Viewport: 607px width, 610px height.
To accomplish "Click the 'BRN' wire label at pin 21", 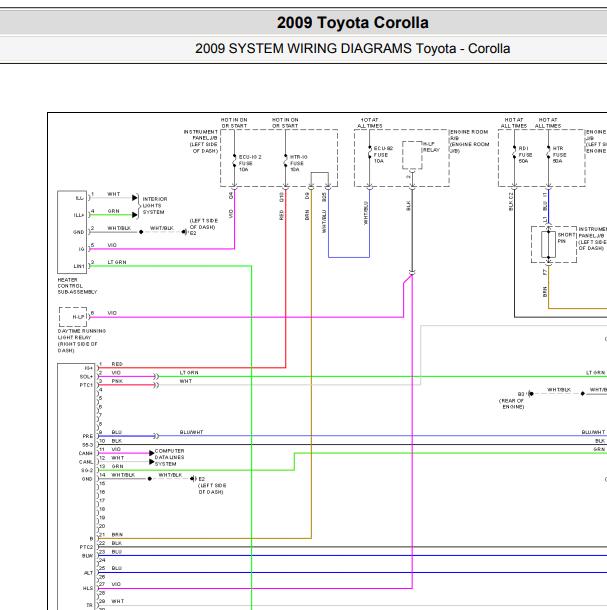I will tap(117, 535).
